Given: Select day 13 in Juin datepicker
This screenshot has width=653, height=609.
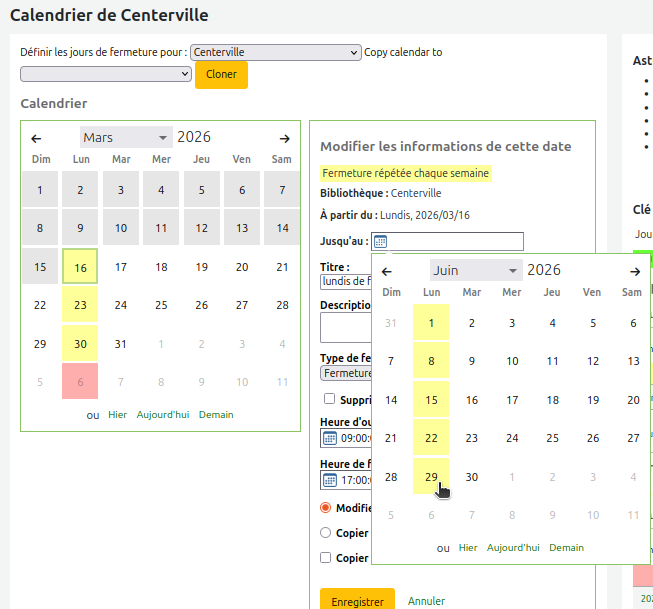Looking at the screenshot, I should click(x=633, y=361).
